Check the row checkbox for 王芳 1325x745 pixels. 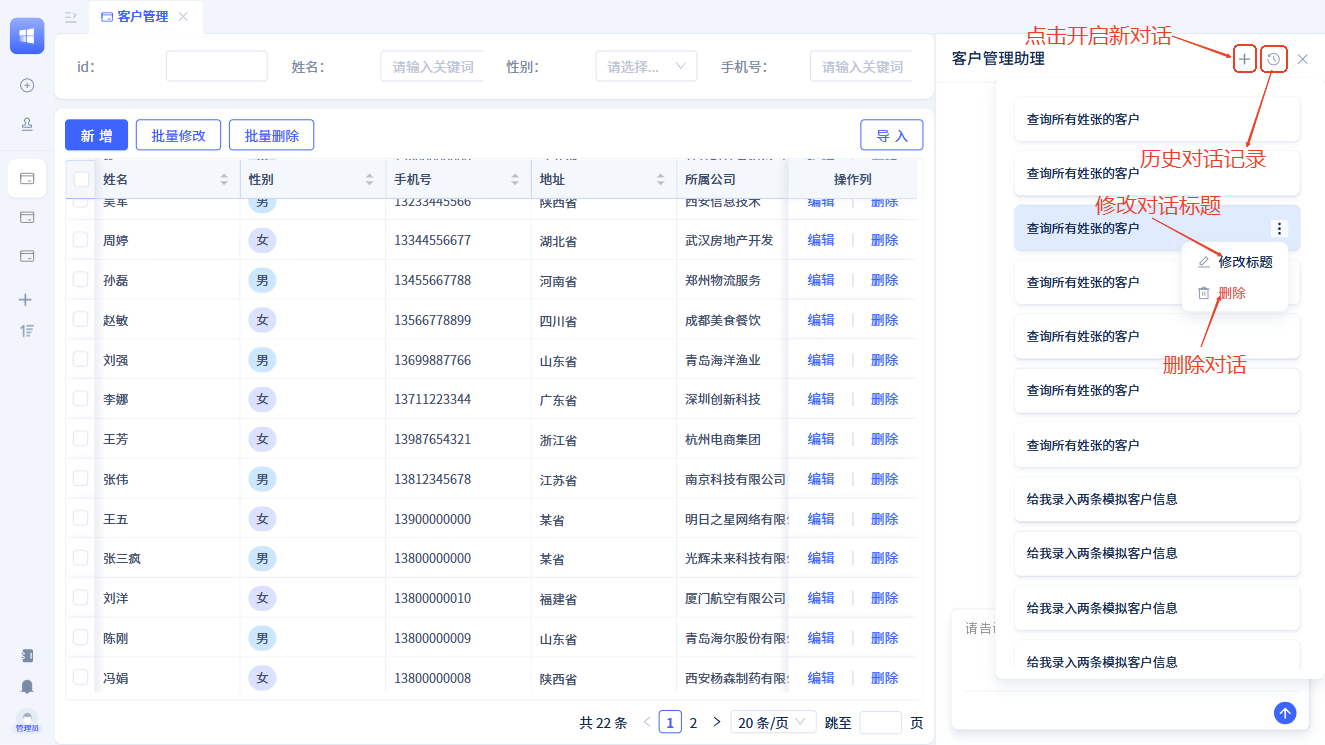81,438
